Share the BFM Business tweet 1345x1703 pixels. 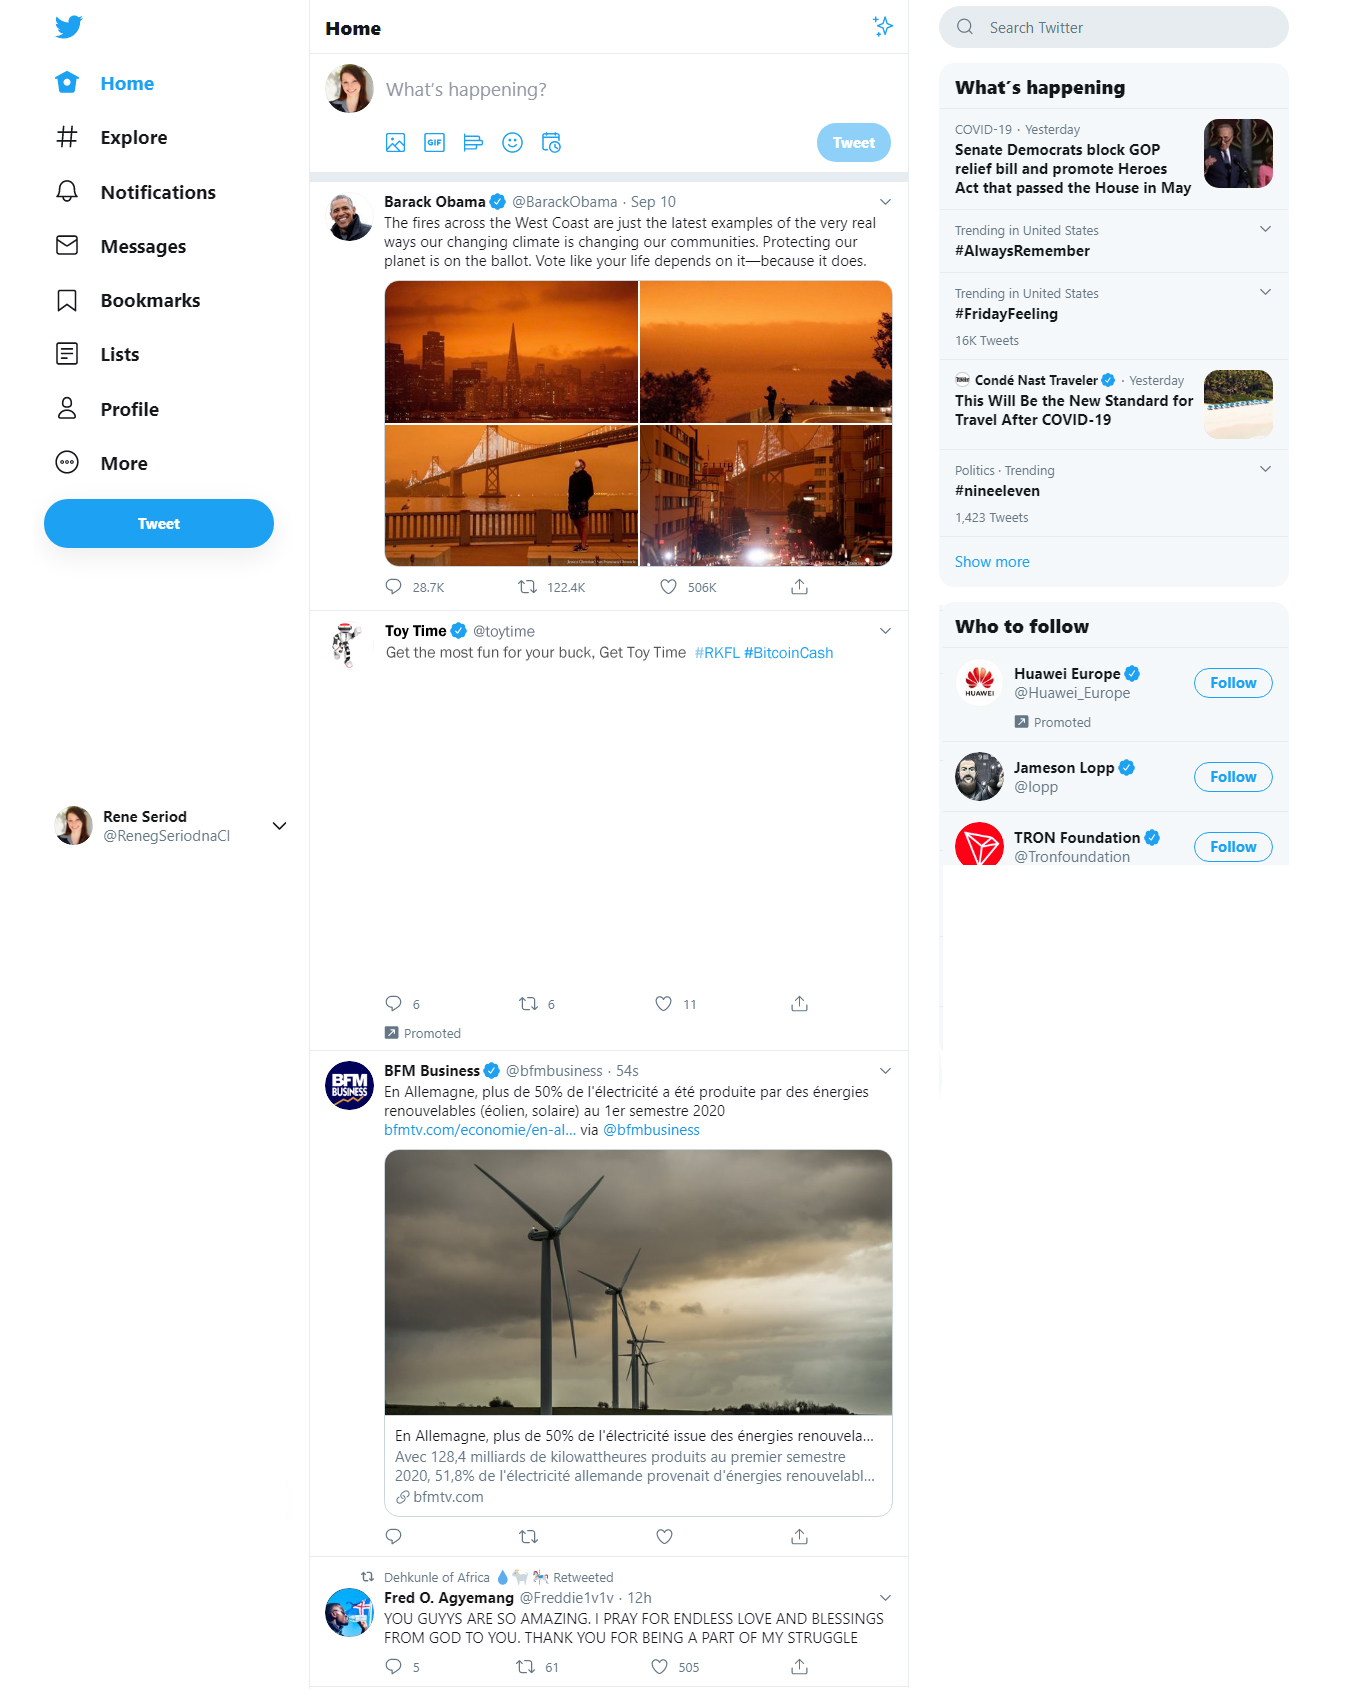pyautogui.click(x=799, y=1536)
